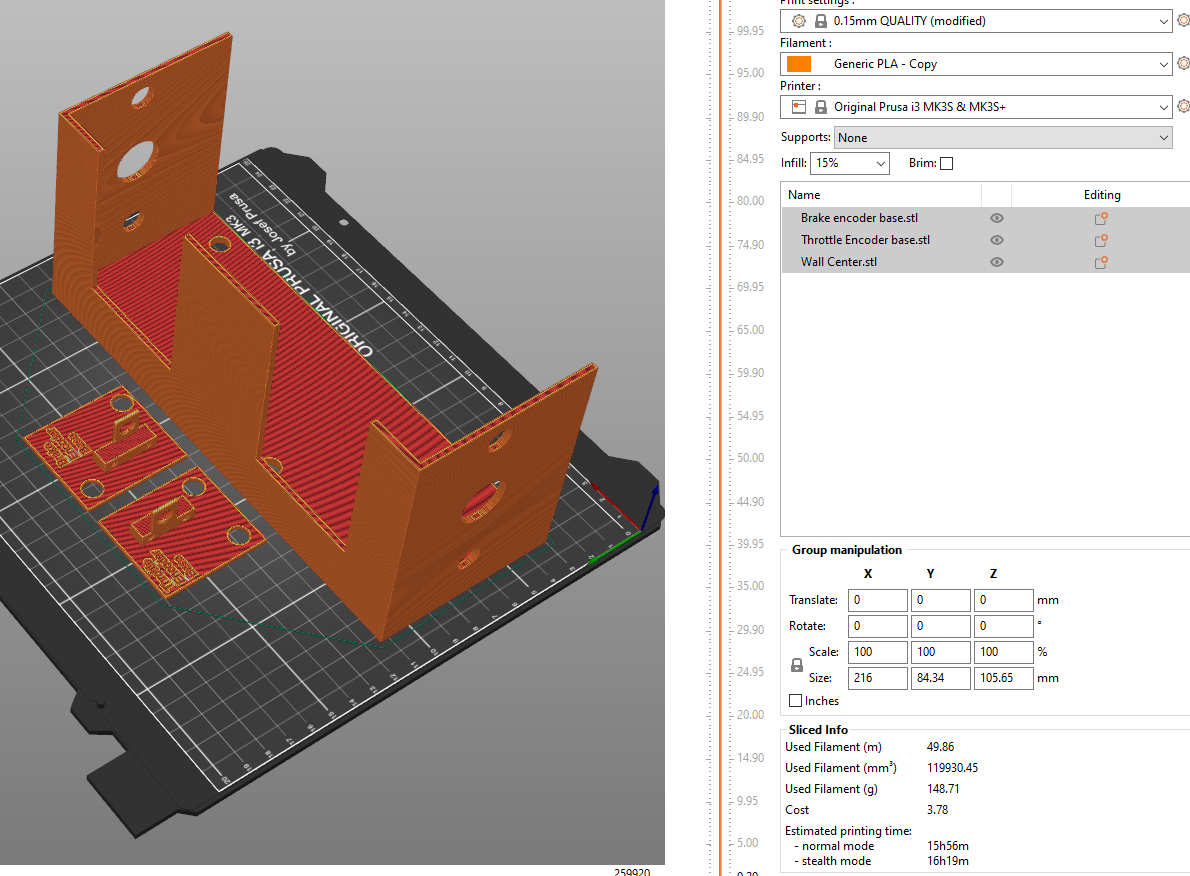Edit Wall Center.stl object settings icon
1190x876 pixels.
coord(1100,263)
